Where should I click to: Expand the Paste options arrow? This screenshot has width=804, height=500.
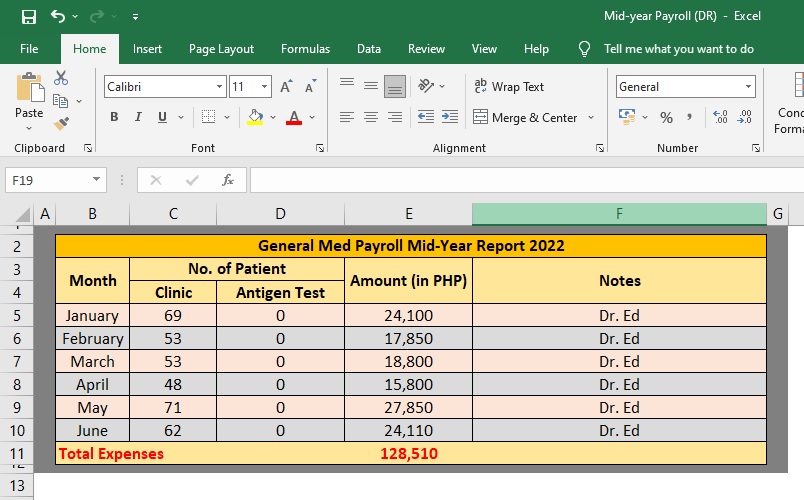coord(29,128)
